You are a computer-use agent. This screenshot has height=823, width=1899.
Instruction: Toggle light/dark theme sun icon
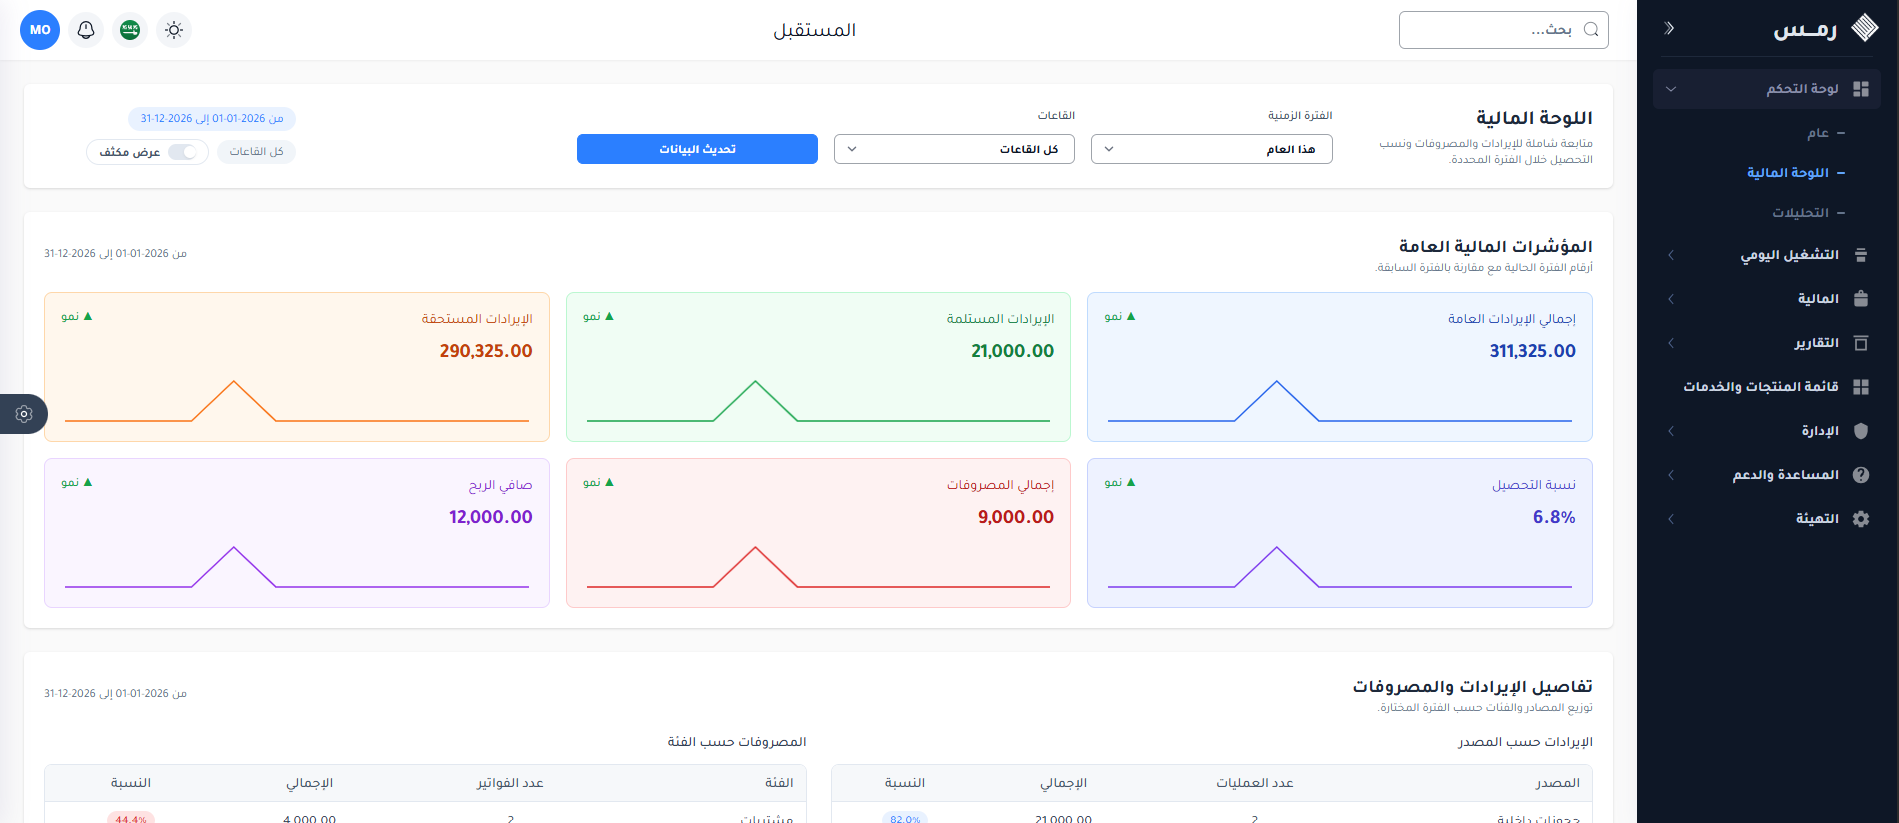point(174,30)
